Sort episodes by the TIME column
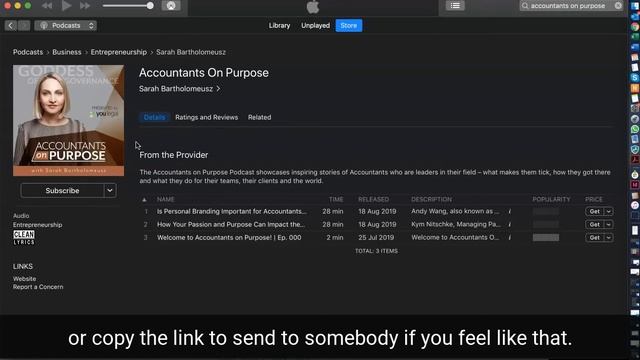The width and height of the screenshot is (640, 360). (x=336, y=200)
